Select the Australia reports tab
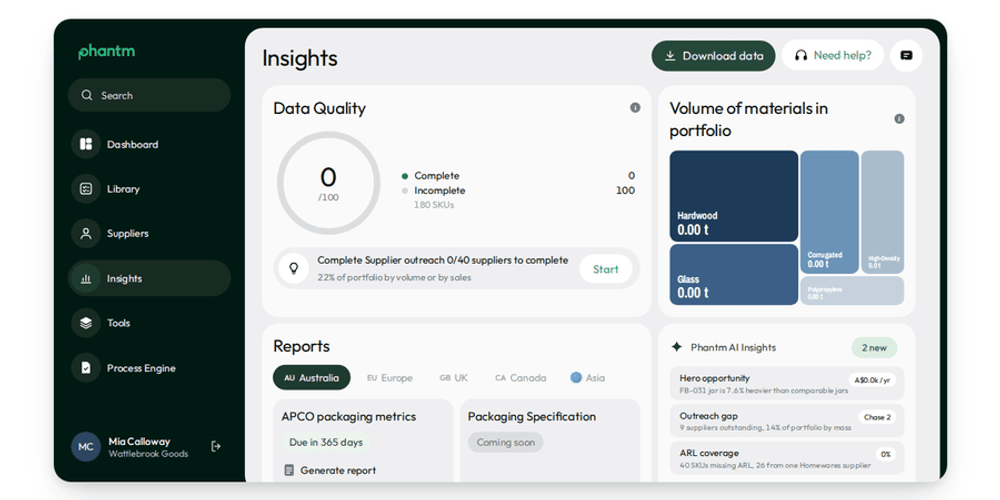 [311, 378]
